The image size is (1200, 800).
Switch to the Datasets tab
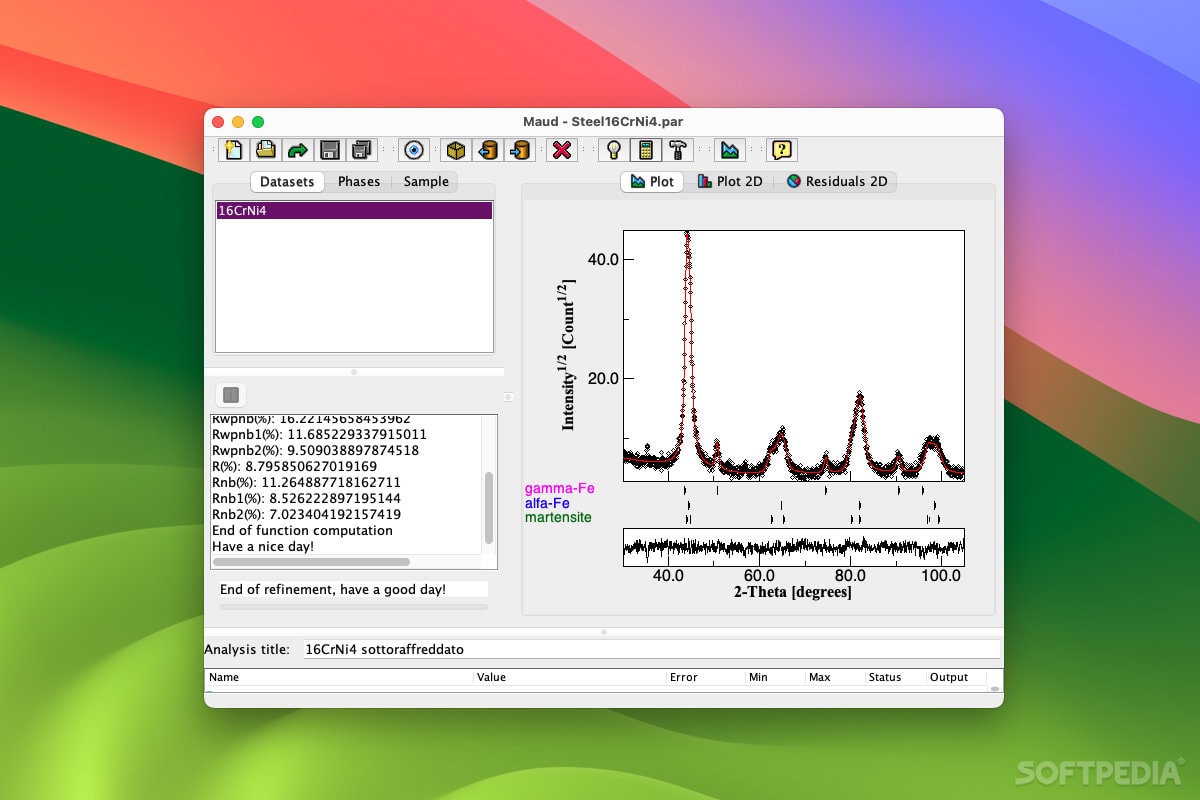(x=287, y=181)
